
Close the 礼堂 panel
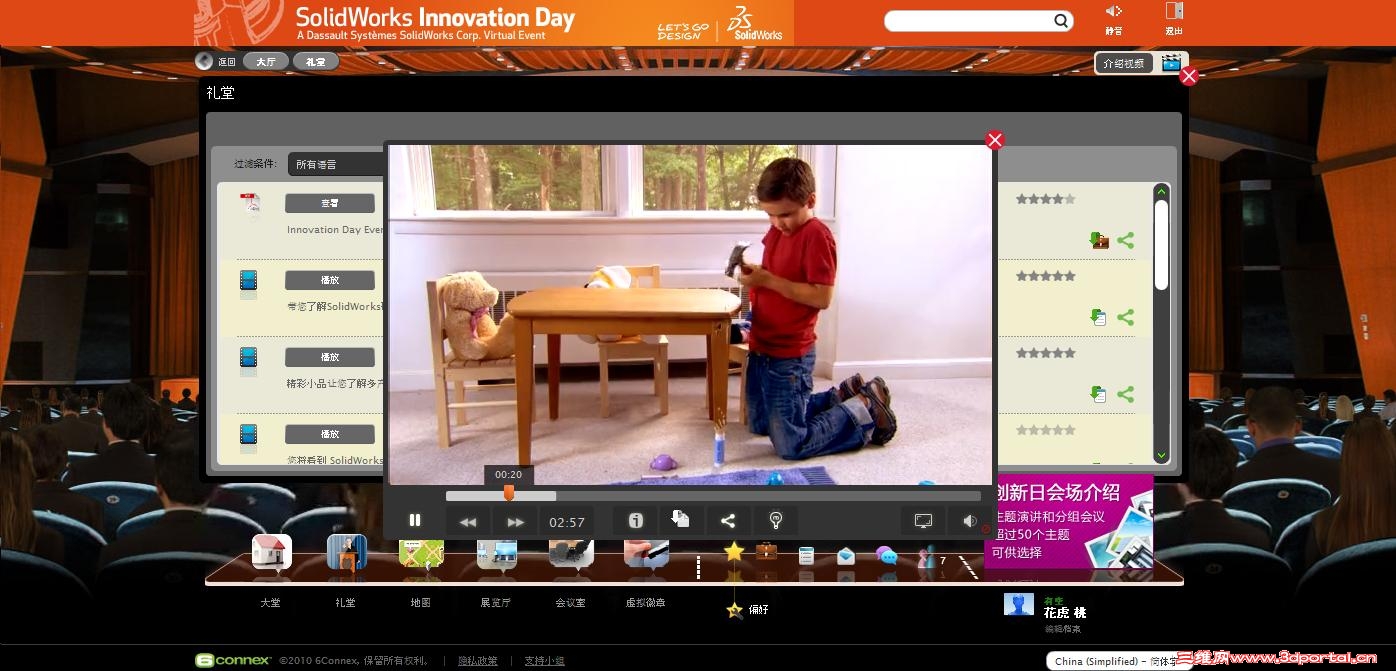pos(1188,76)
